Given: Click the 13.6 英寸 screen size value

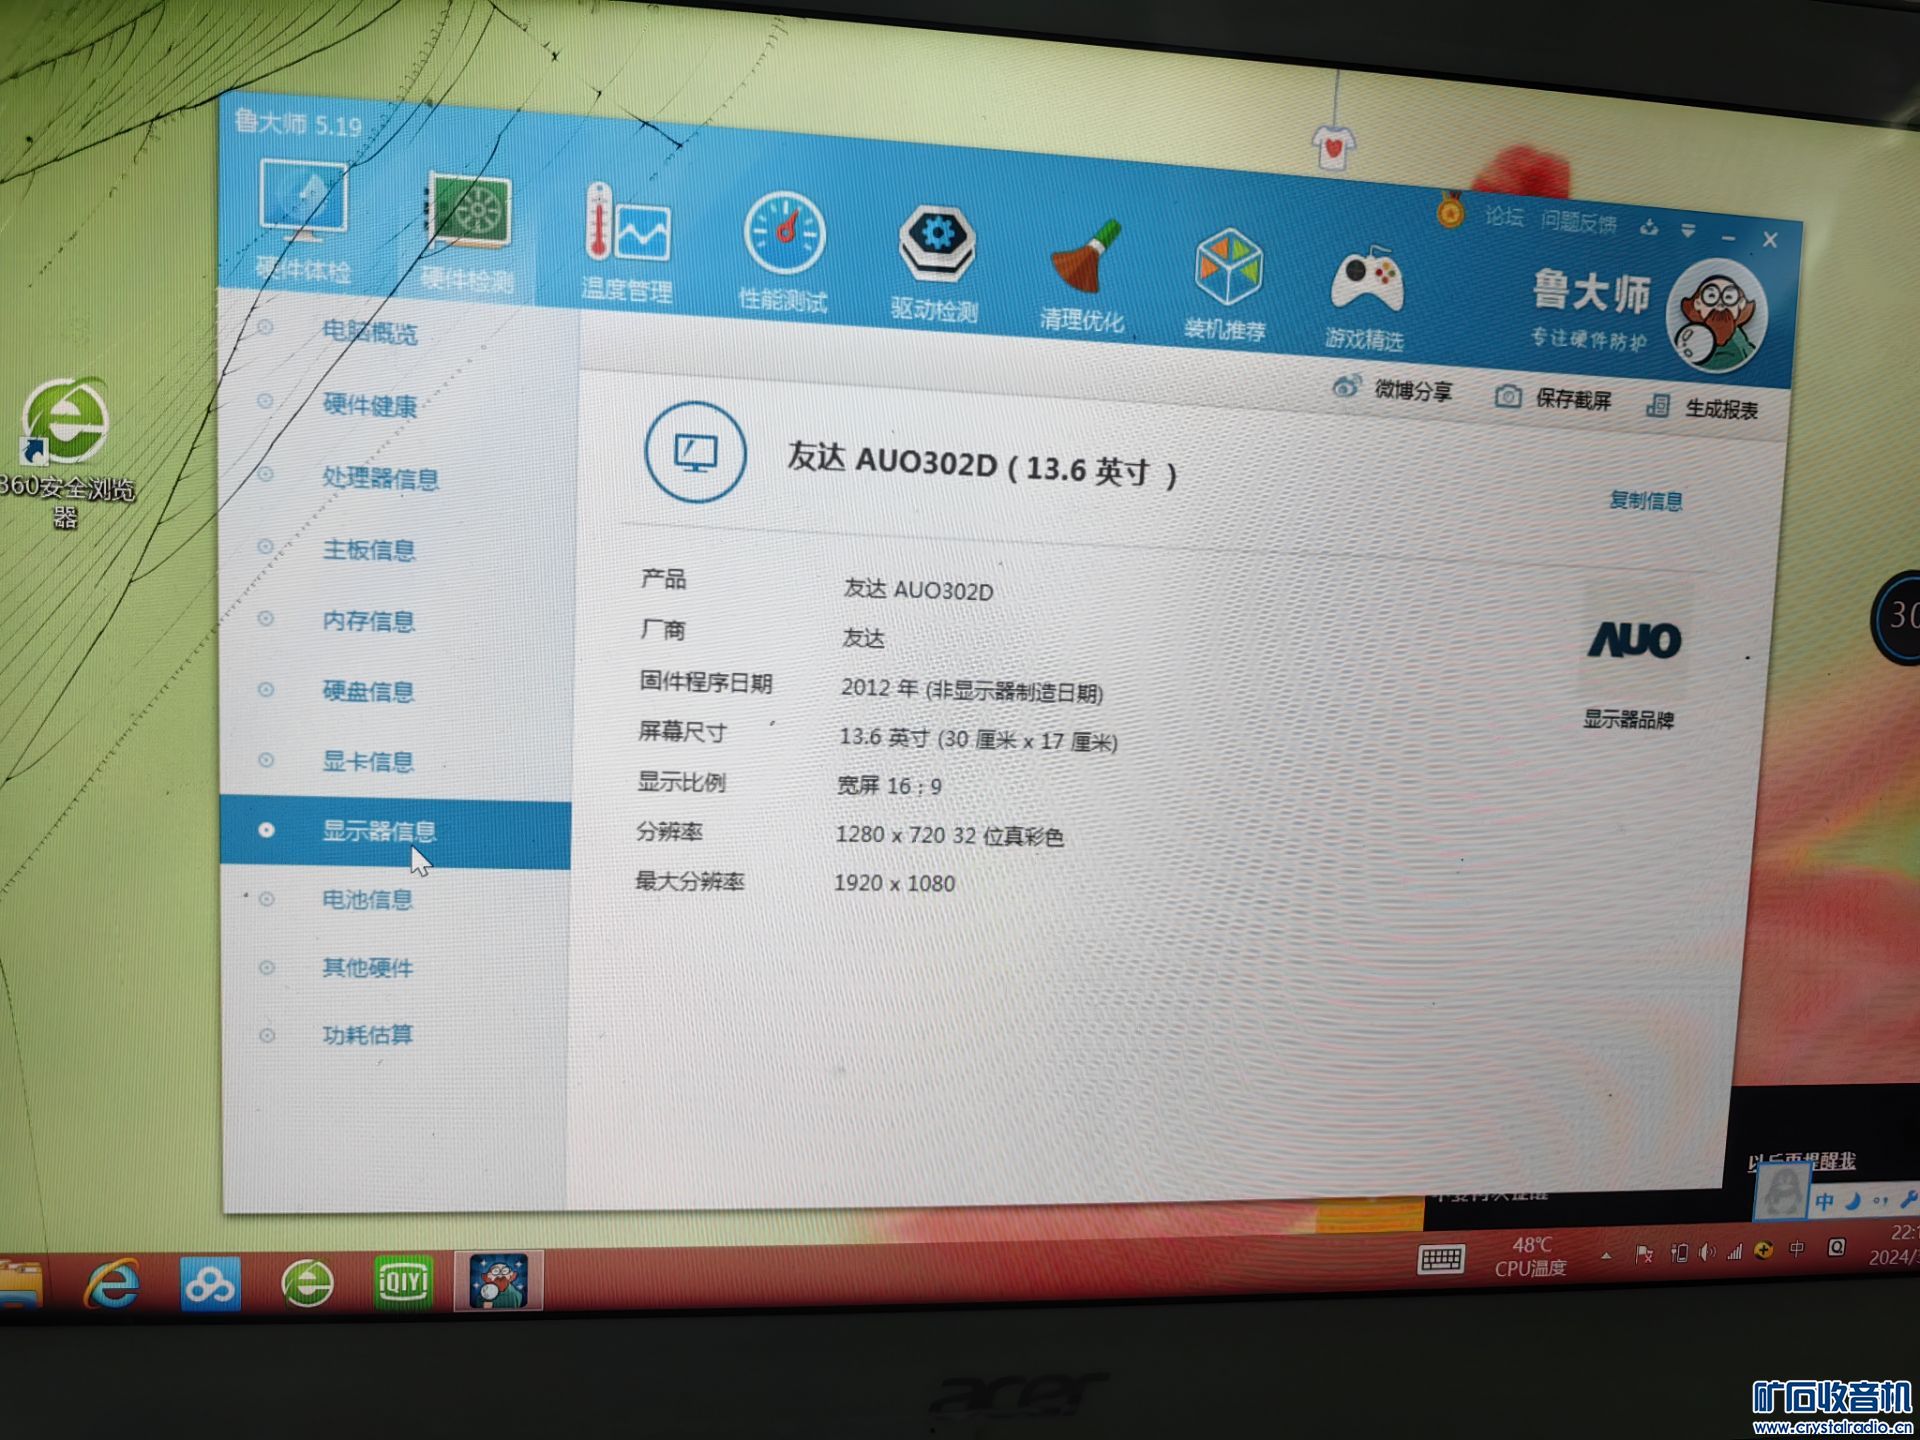Looking at the screenshot, I should tap(978, 739).
